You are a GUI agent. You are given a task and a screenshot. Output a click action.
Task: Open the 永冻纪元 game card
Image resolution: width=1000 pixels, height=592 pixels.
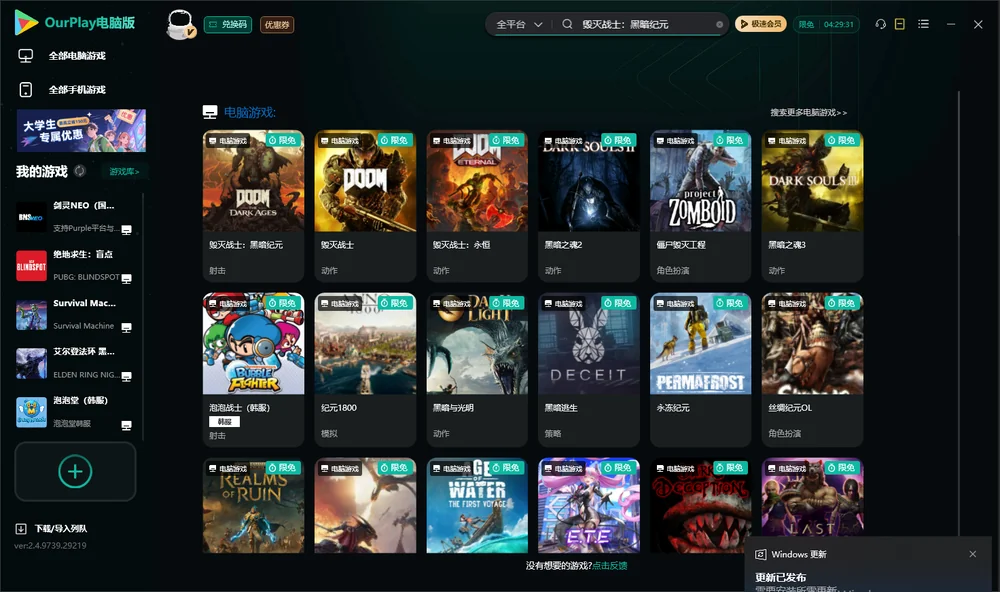[701, 369]
